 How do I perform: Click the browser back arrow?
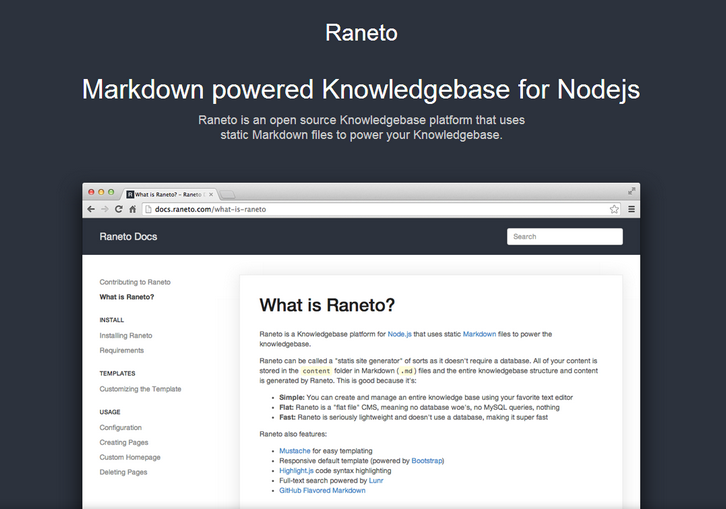(91, 209)
